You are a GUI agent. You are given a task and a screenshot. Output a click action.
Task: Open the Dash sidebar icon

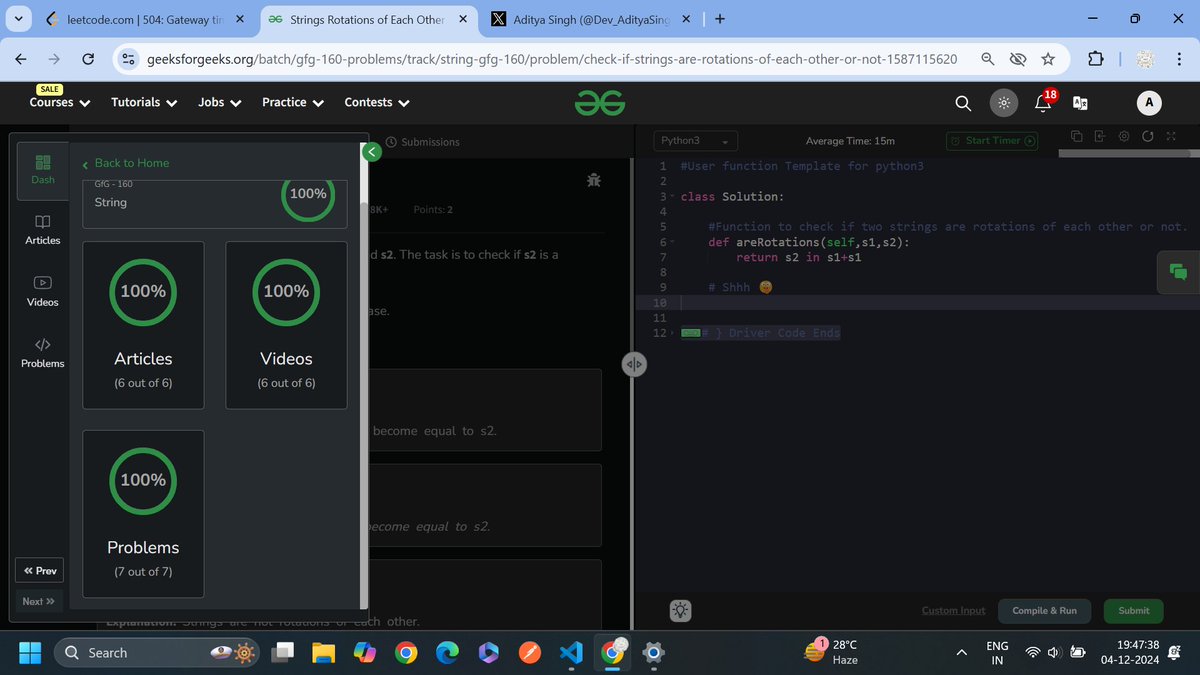click(42, 170)
